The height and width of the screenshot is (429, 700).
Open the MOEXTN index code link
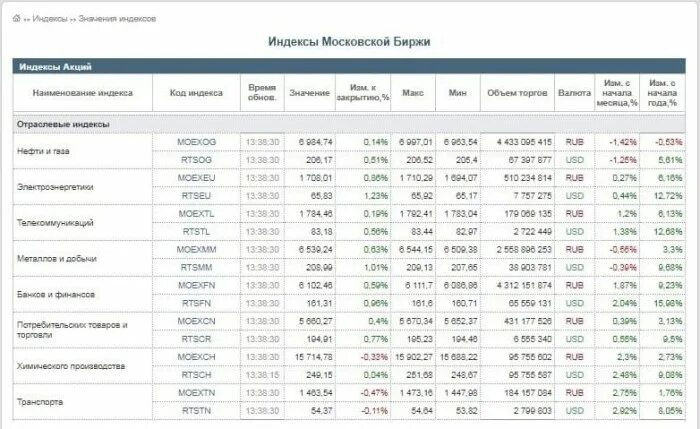tap(196, 392)
